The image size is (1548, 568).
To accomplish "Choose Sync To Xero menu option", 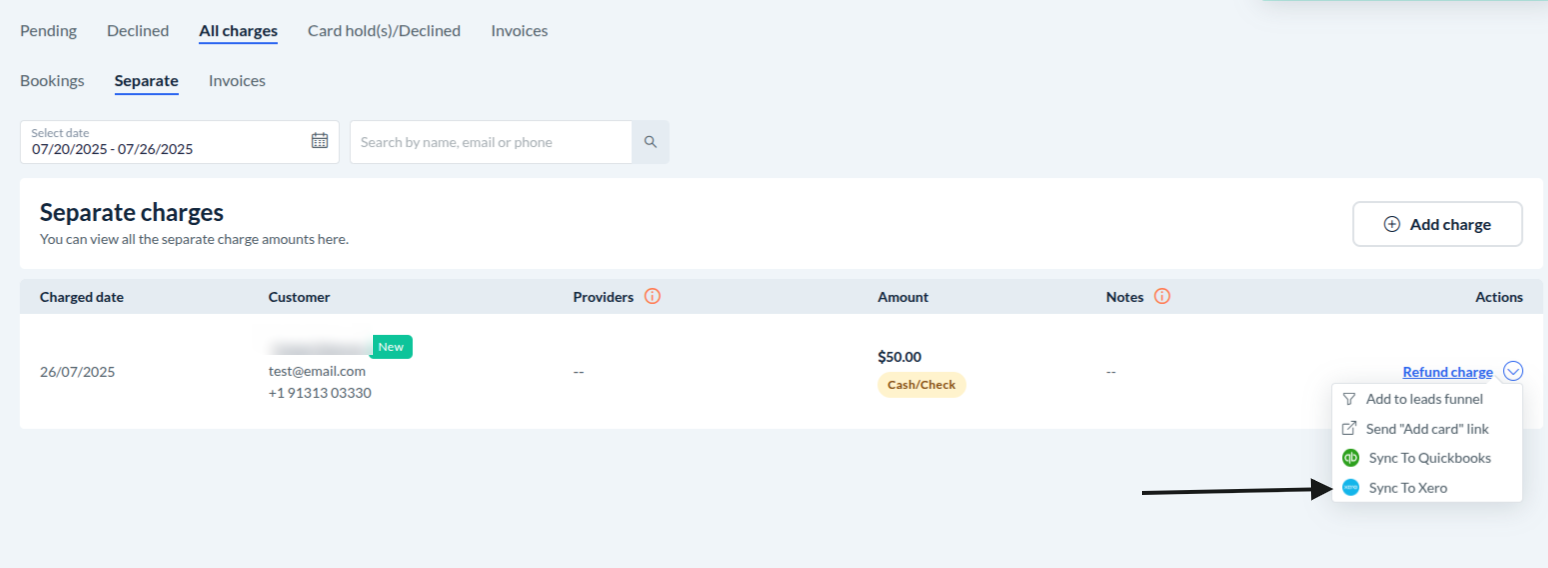I will (1407, 488).
